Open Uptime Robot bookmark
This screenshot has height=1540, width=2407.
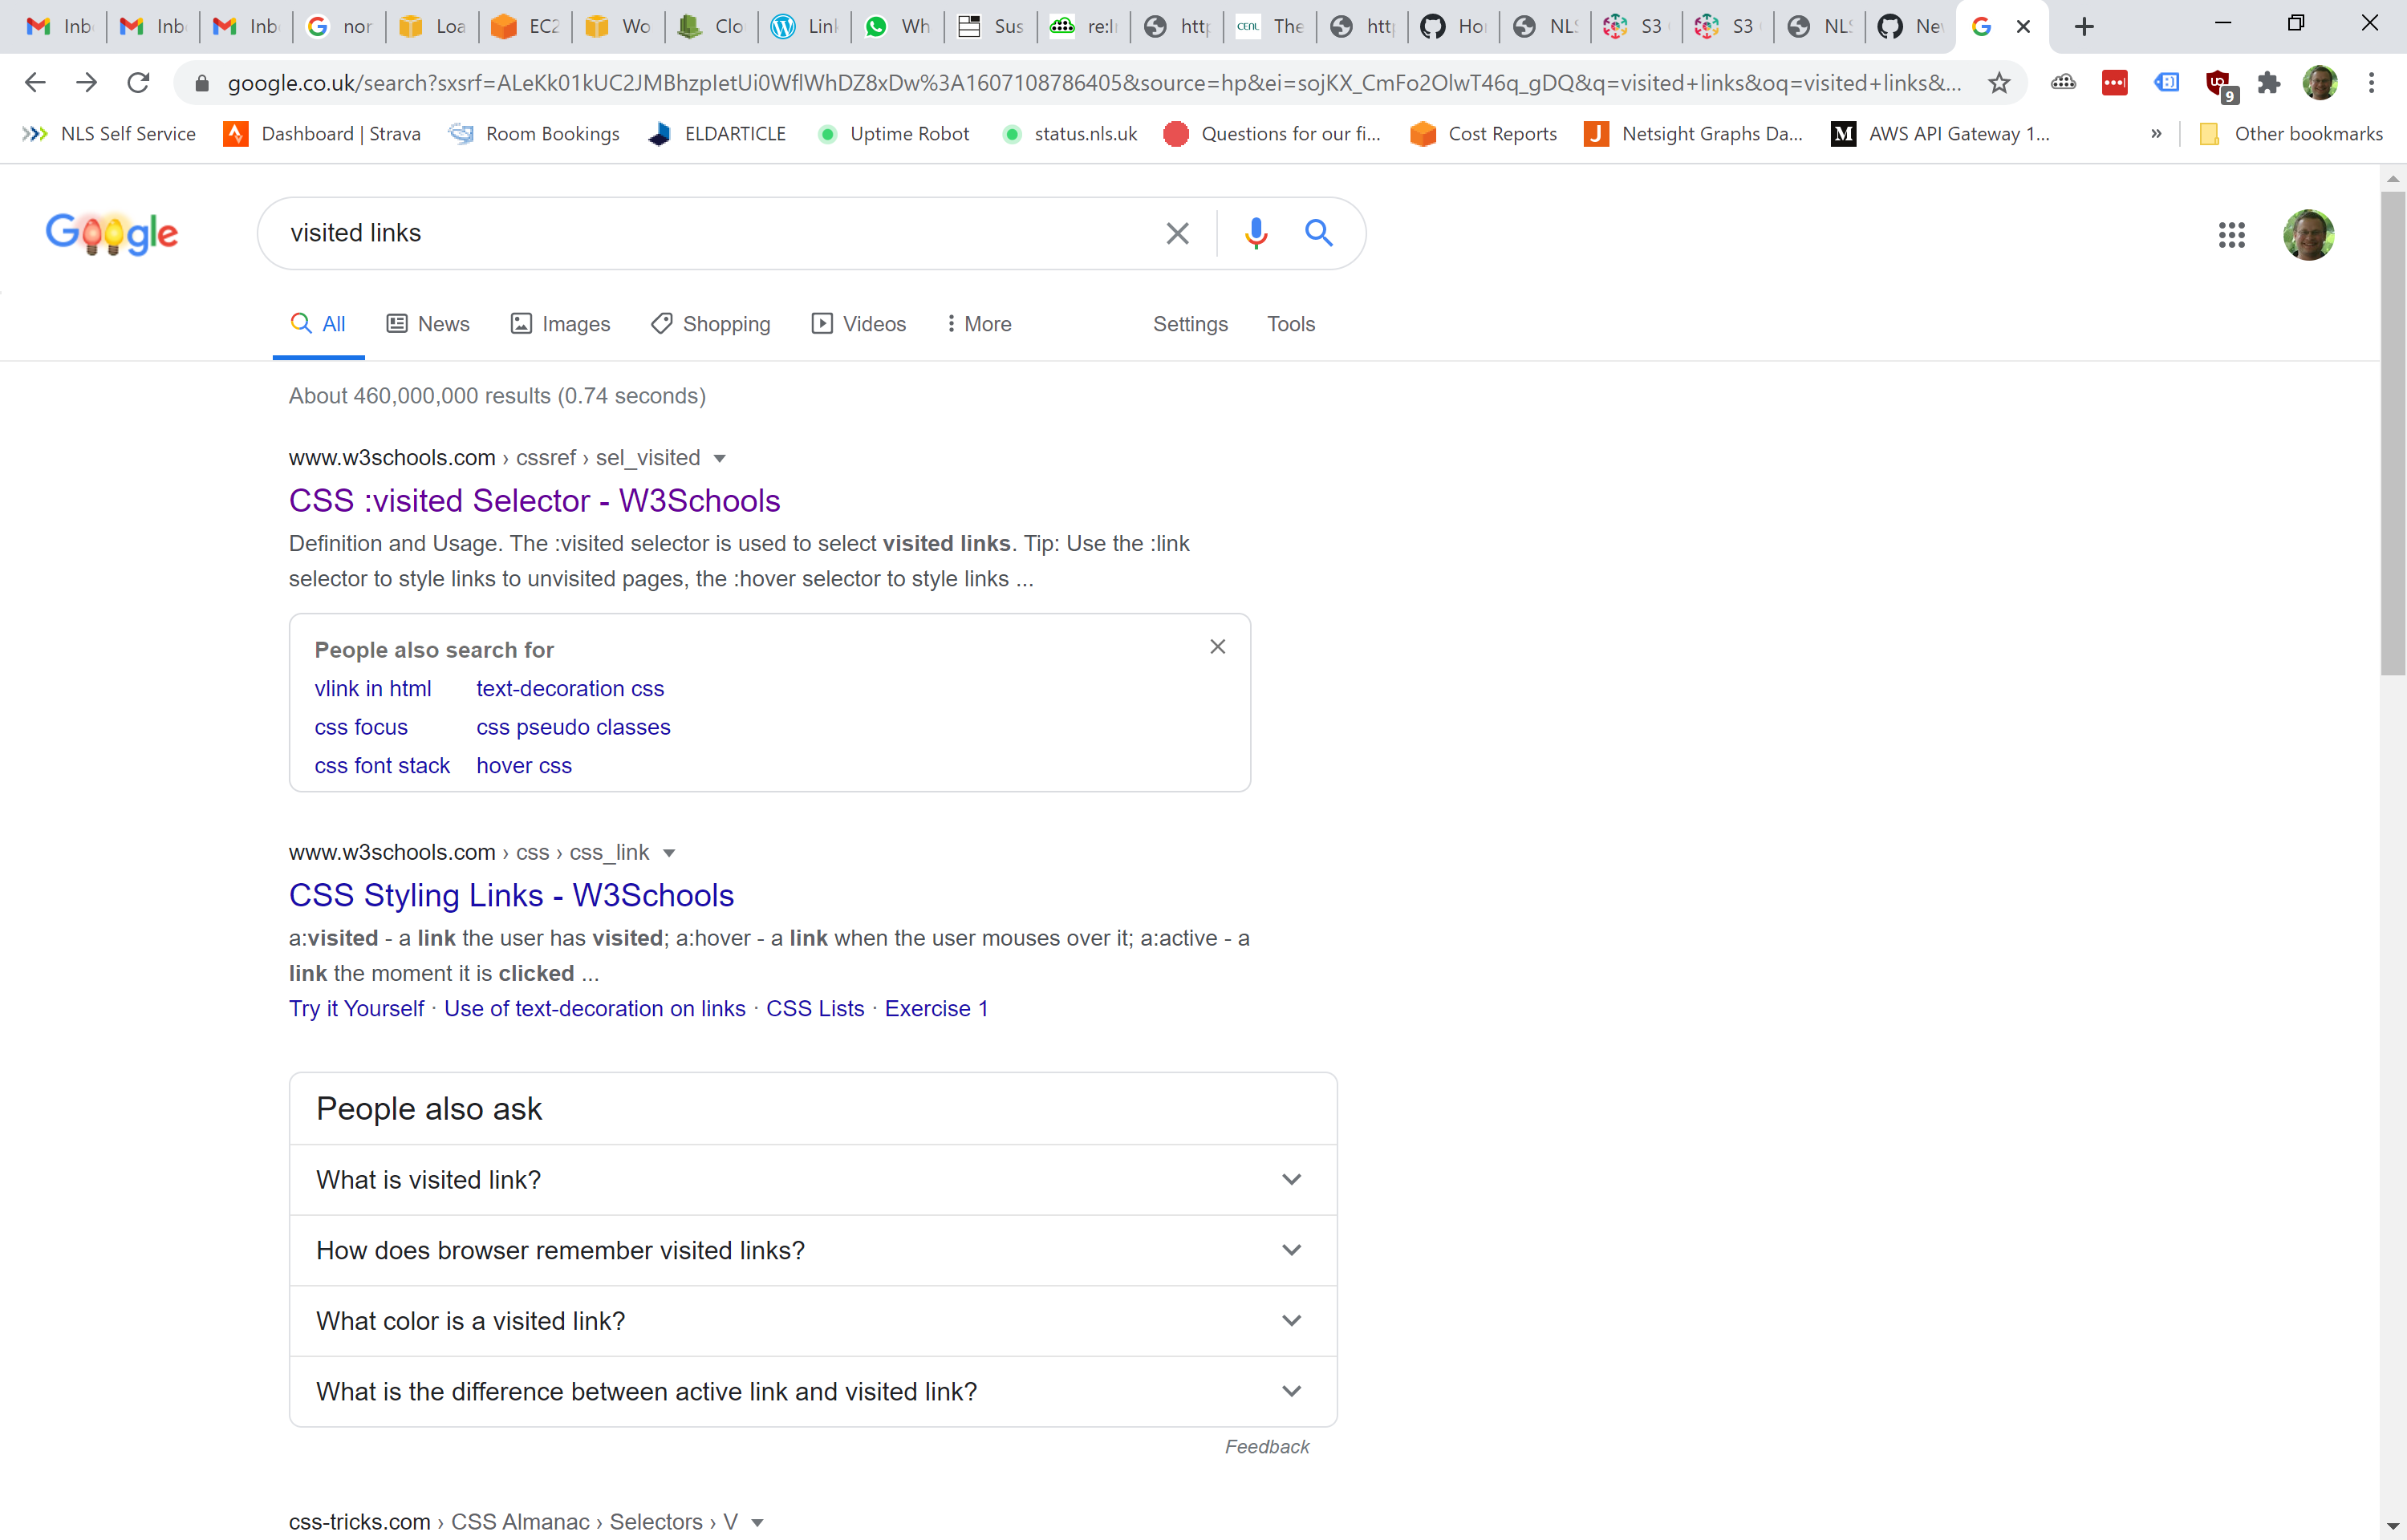click(x=893, y=134)
